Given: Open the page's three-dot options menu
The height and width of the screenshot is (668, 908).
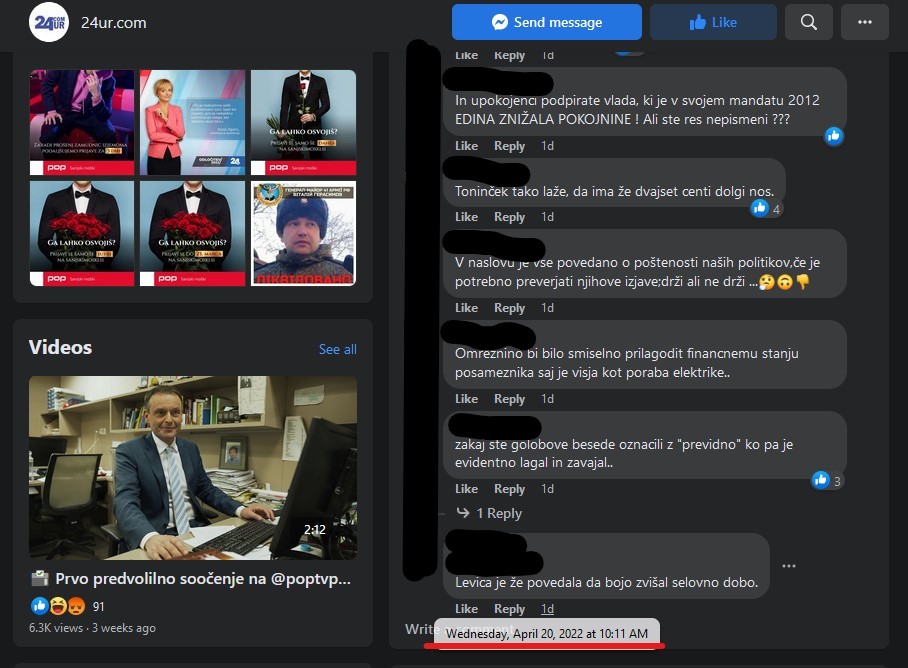Looking at the screenshot, I should pos(864,22).
